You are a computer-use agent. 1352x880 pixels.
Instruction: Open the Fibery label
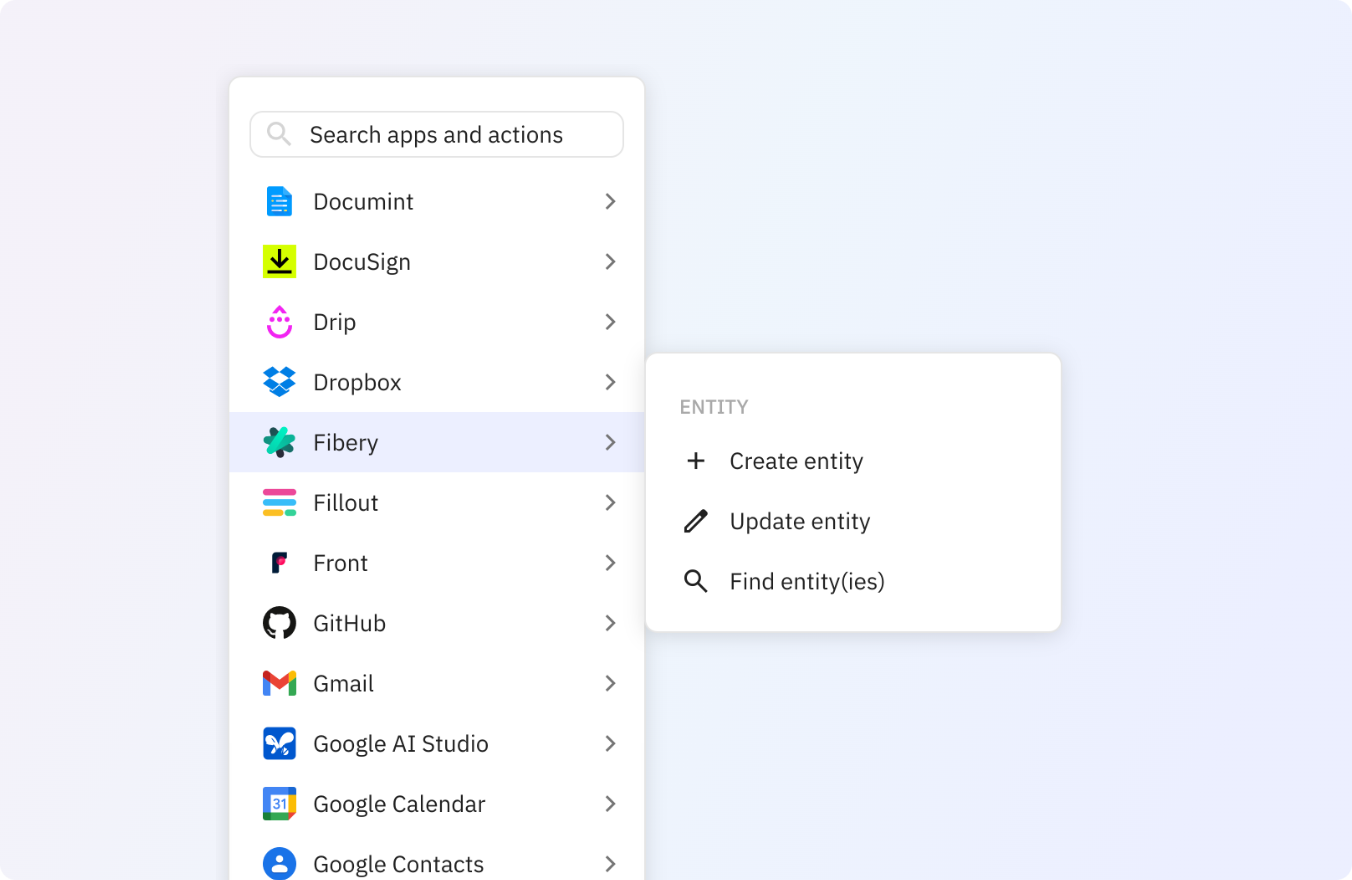click(345, 442)
